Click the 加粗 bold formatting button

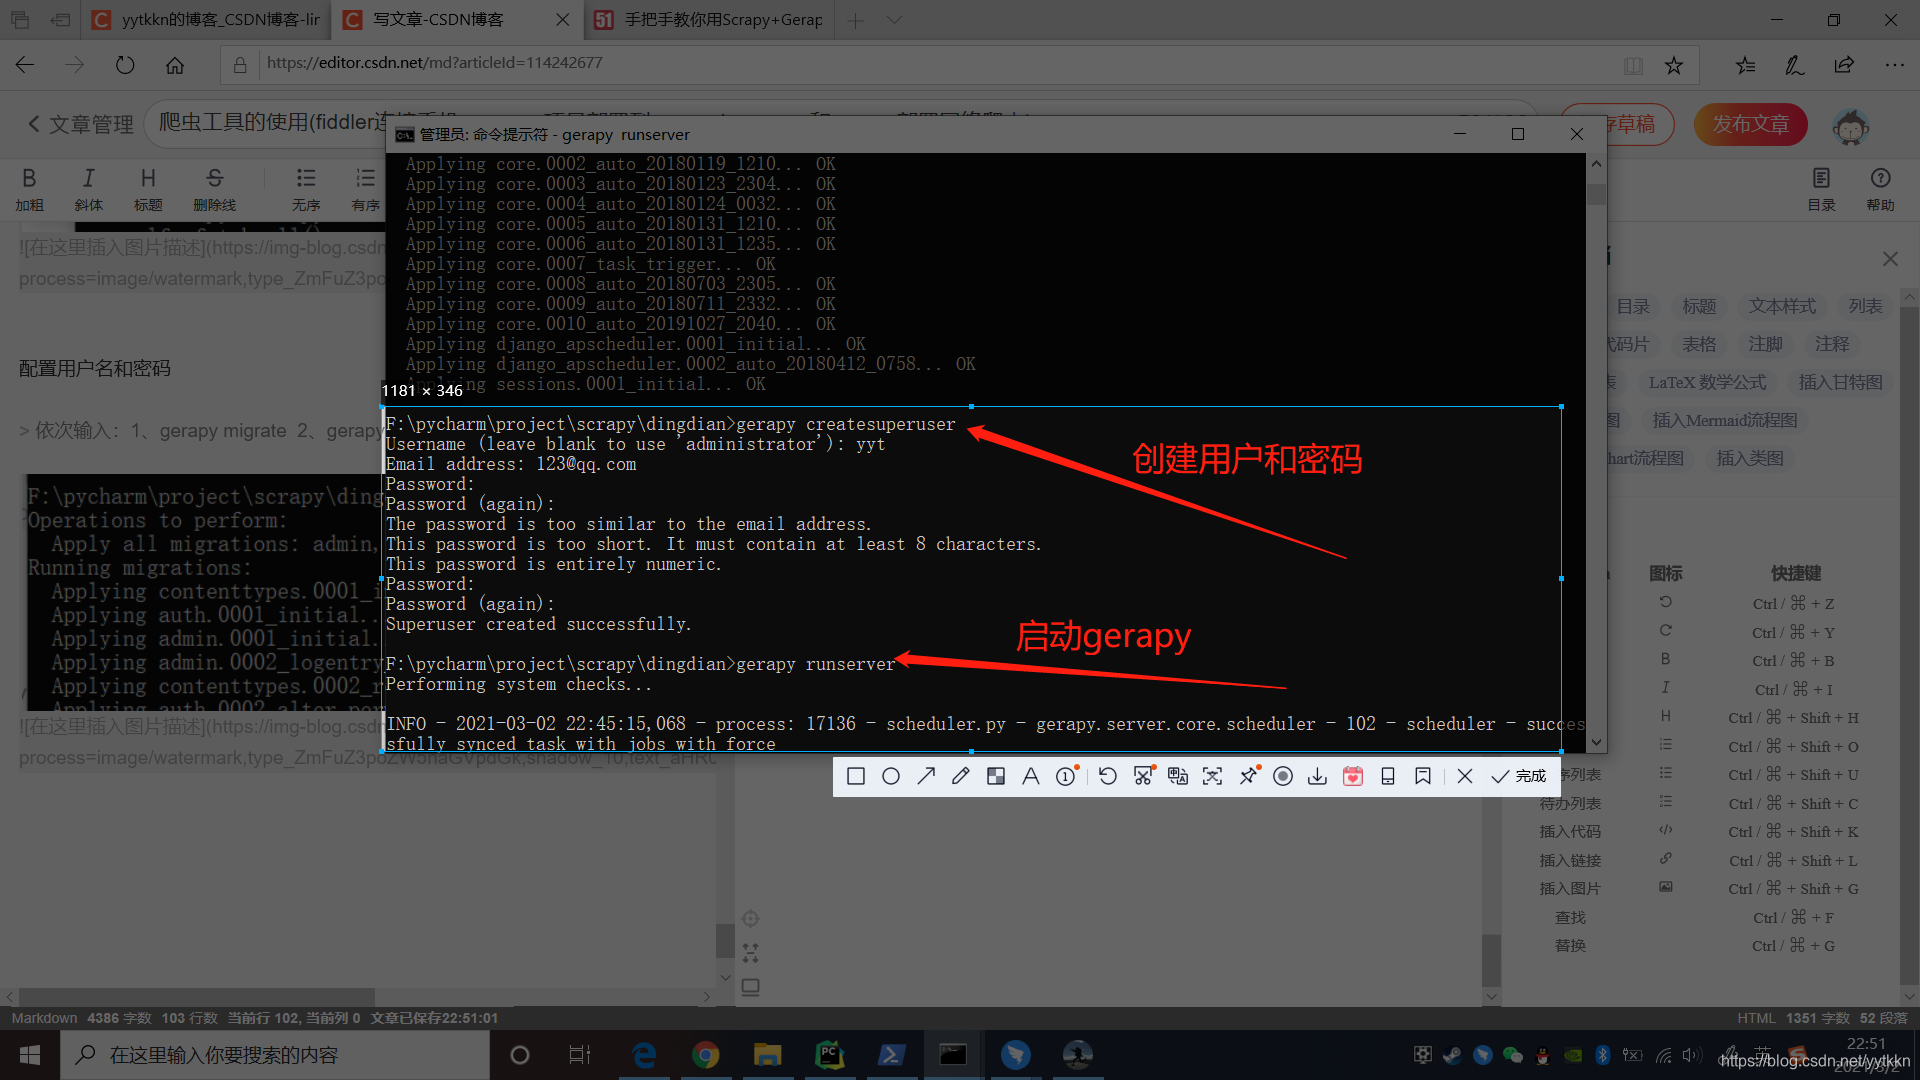click(29, 189)
